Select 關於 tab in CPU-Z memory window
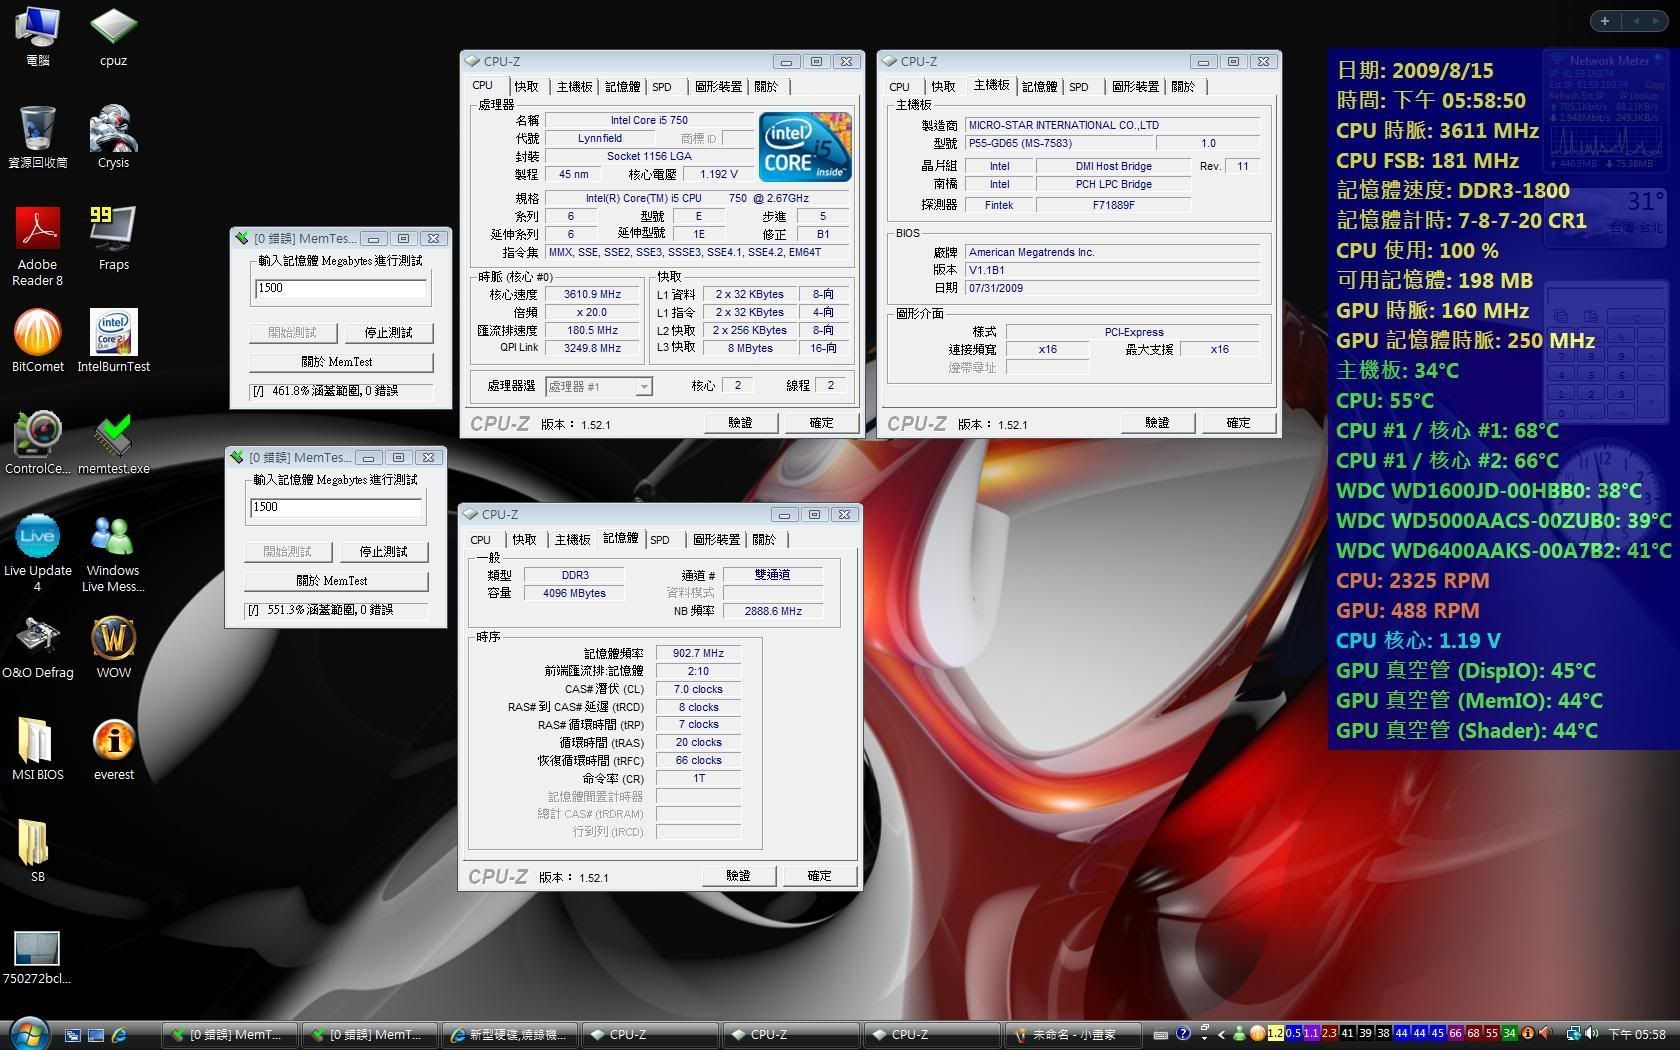Image resolution: width=1680 pixels, height=1050 pixels. coord(764,540)
